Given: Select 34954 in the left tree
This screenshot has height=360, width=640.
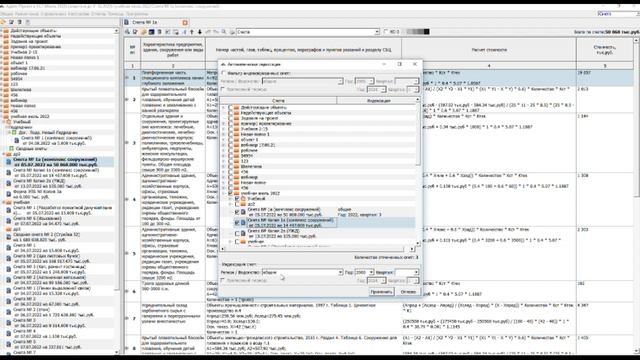Looking at the screenshot, I should 17,79.
